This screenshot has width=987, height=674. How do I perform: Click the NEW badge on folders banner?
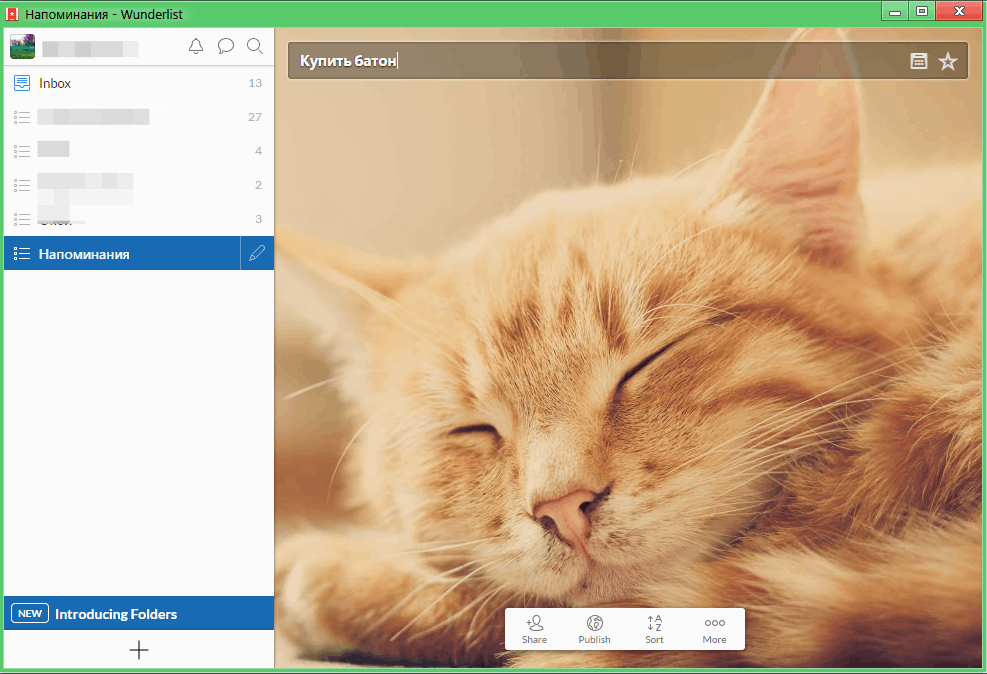[30, 613]
